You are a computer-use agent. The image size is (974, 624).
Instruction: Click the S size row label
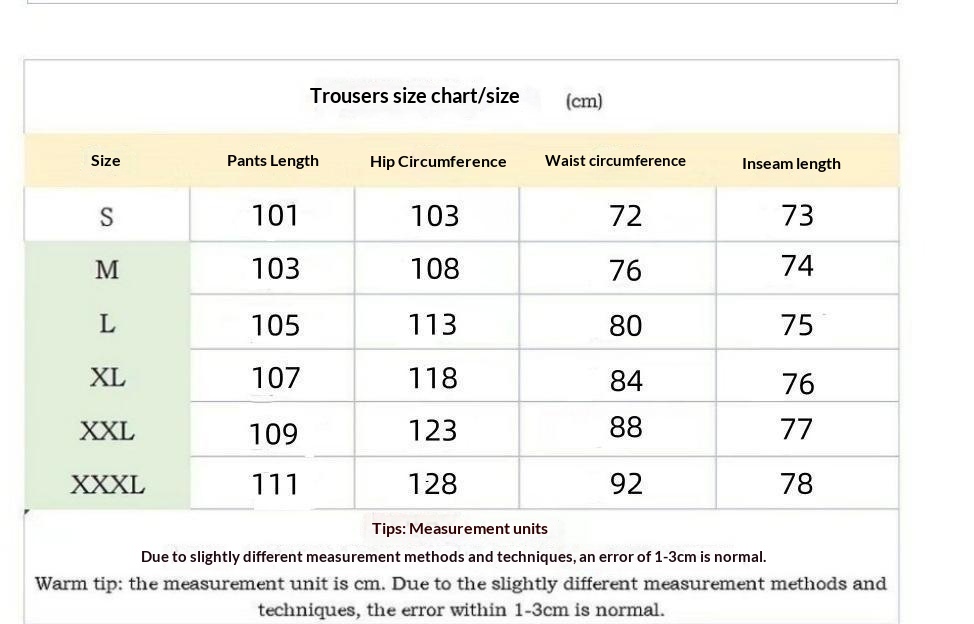(106, 216)
